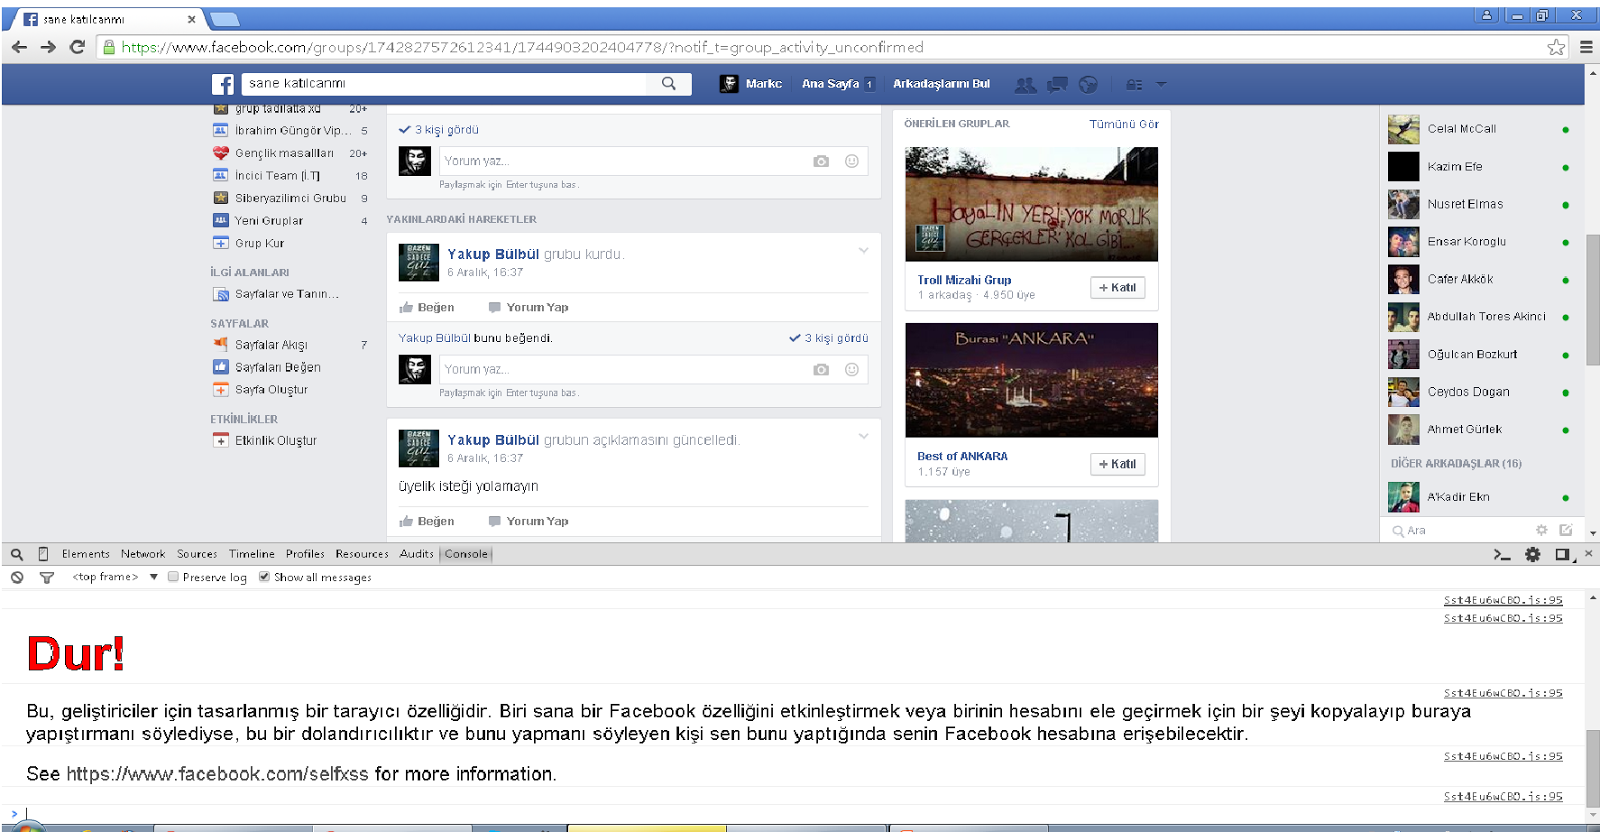Select Console tab in DevTools

pyautogui.click(x=466, y=554)
